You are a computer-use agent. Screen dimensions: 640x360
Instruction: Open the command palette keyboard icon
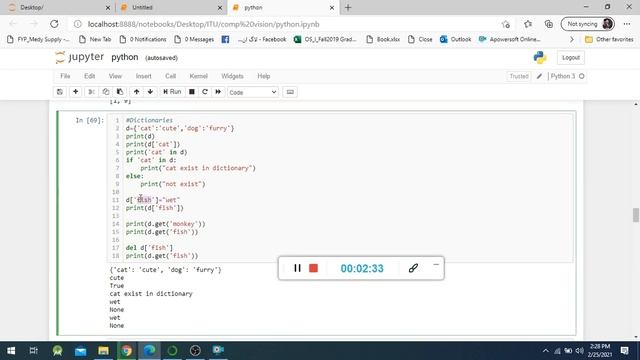(290, 92)
